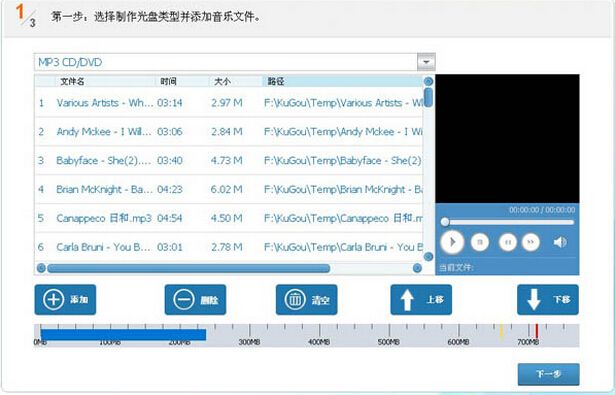Click the black video preview area
Viewport: 615px width, 395px height.
[x=507, y=138]
